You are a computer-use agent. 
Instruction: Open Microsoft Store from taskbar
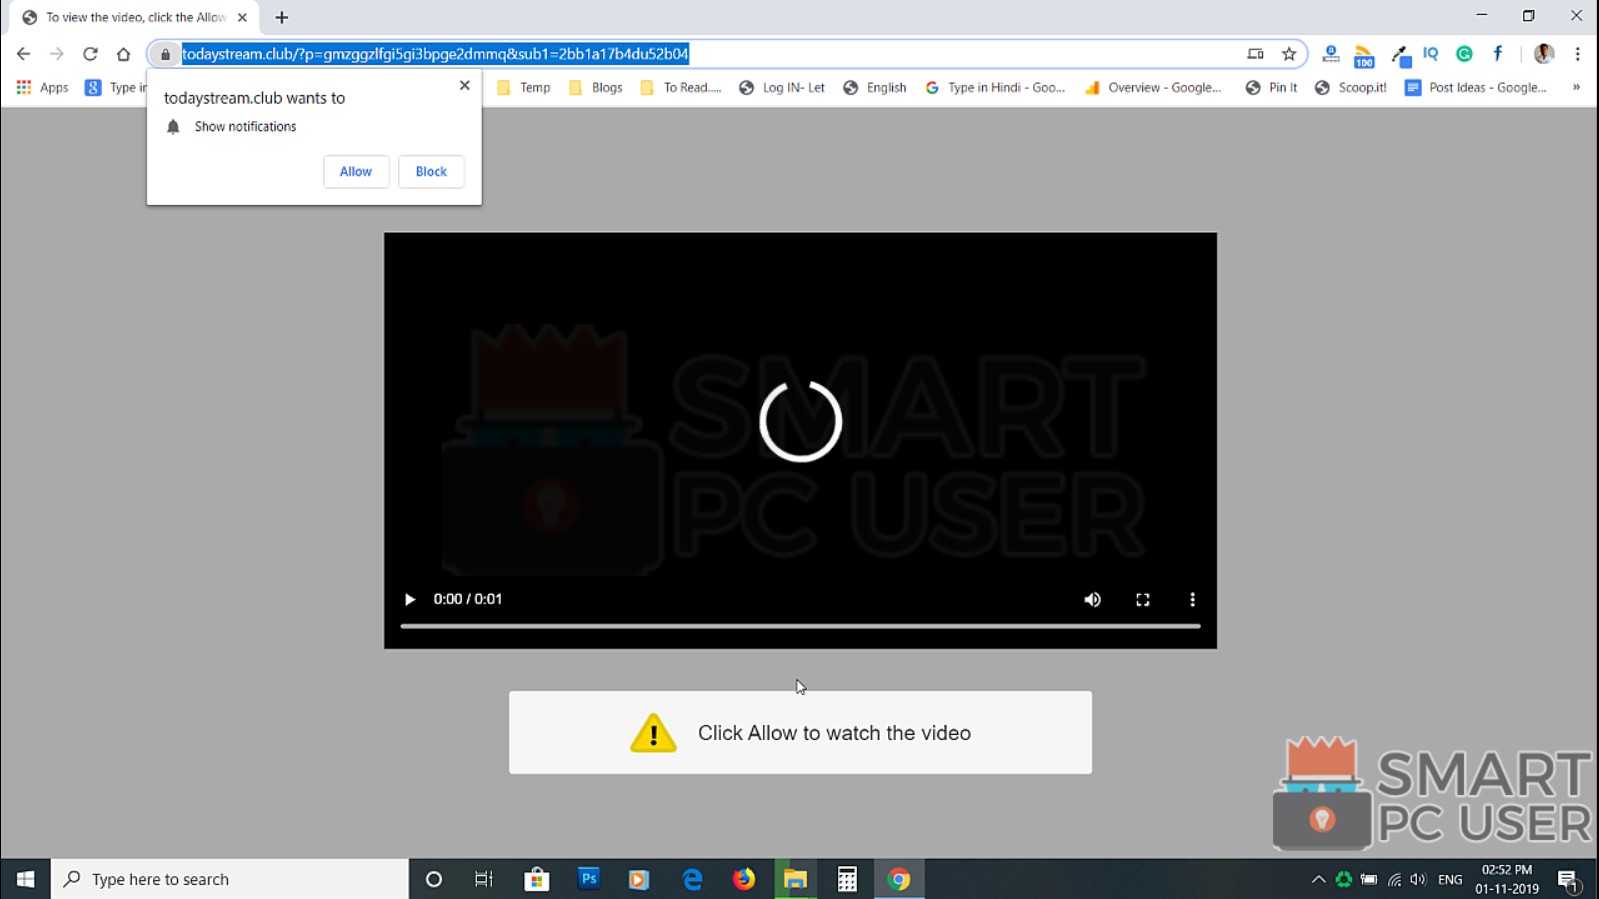coord(537,879)
